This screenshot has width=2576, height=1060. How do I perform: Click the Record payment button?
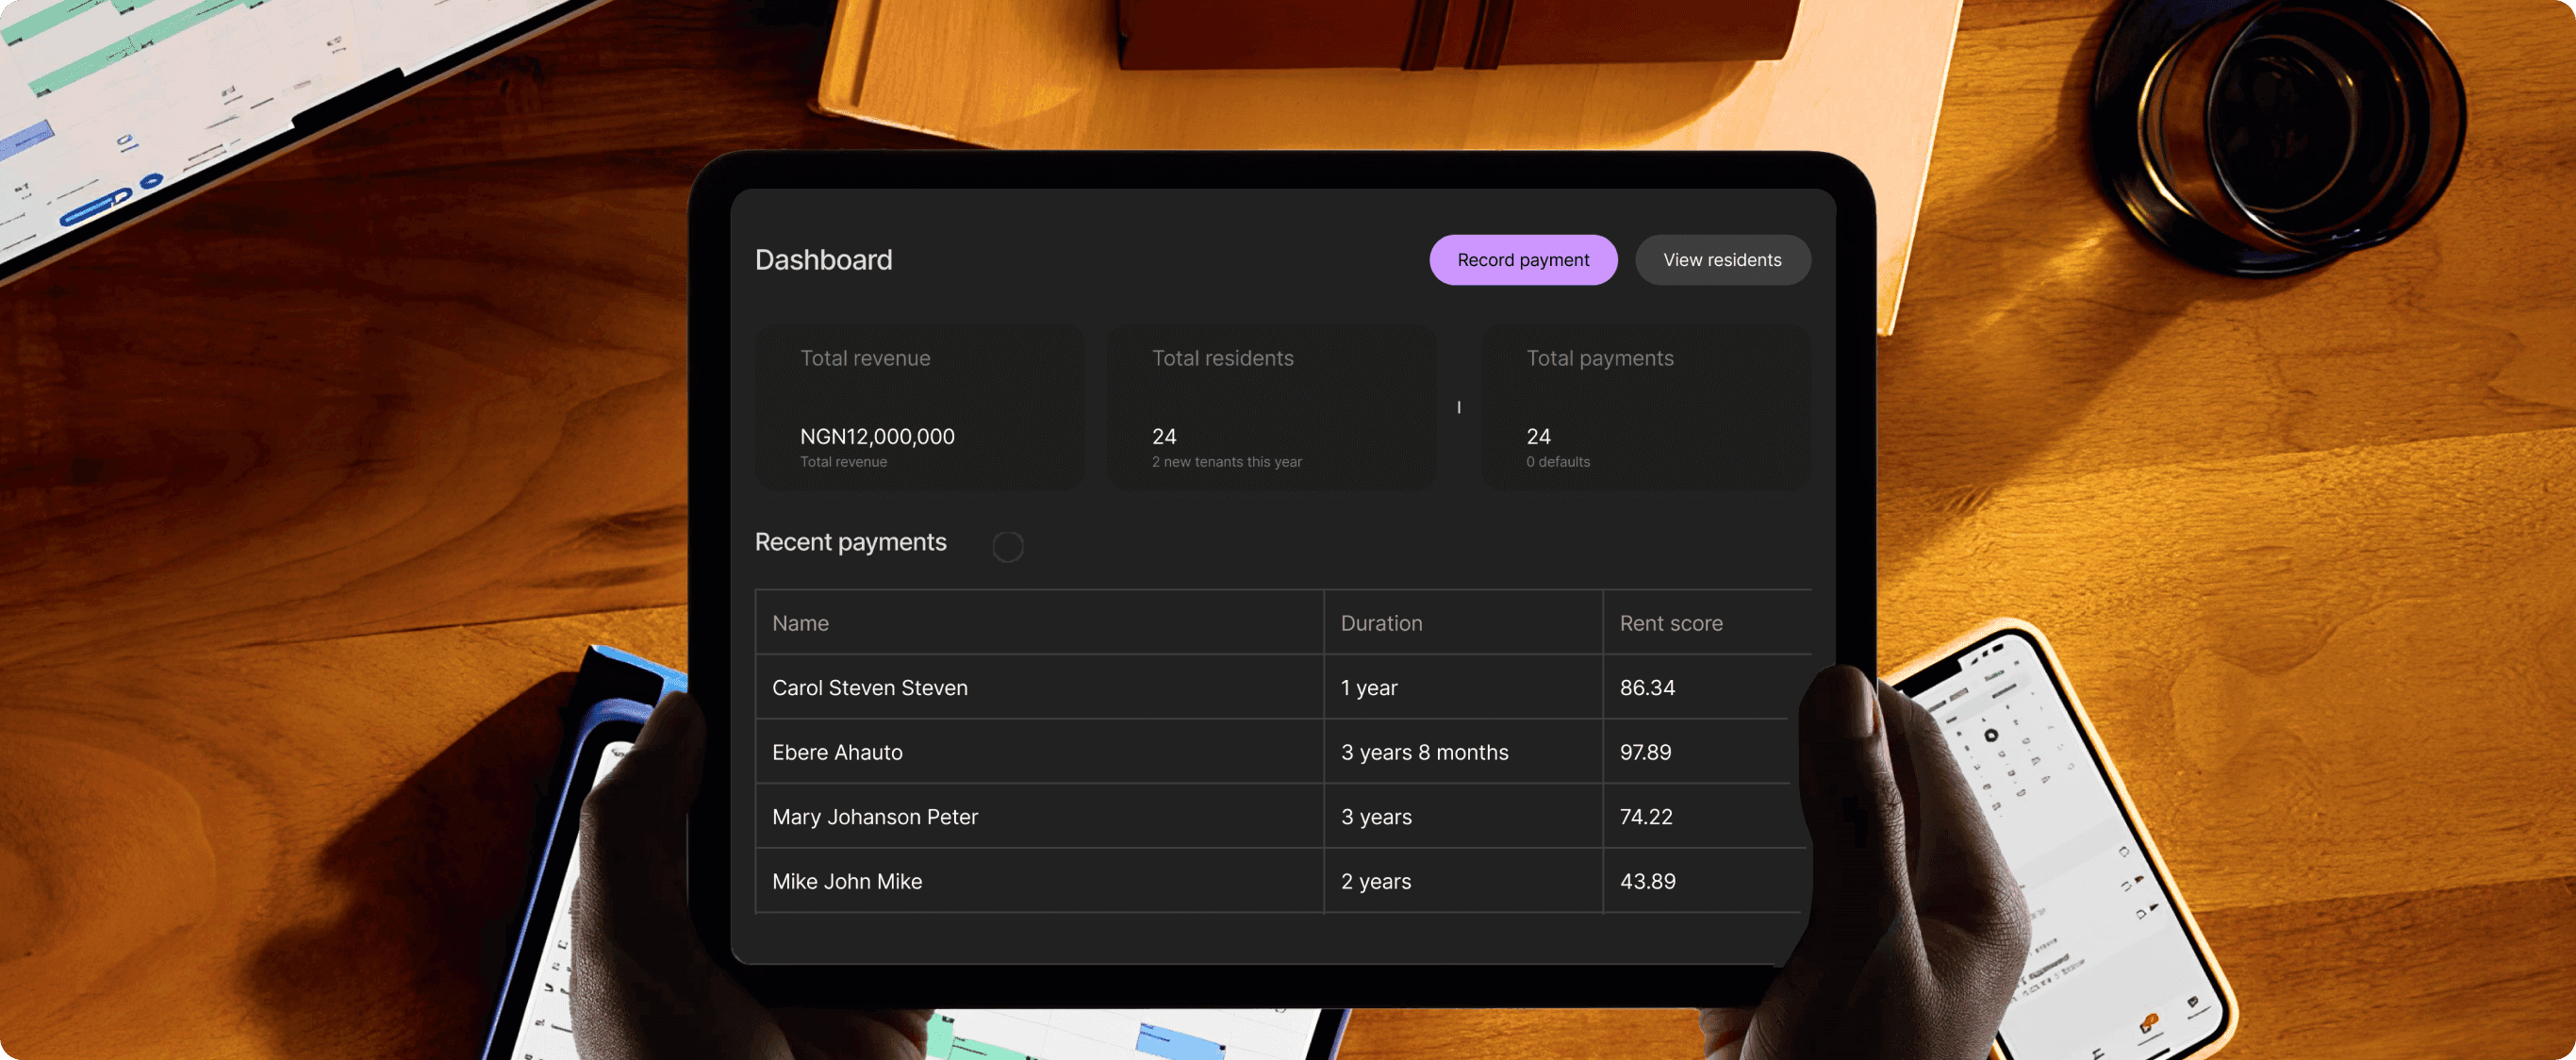1522,260
